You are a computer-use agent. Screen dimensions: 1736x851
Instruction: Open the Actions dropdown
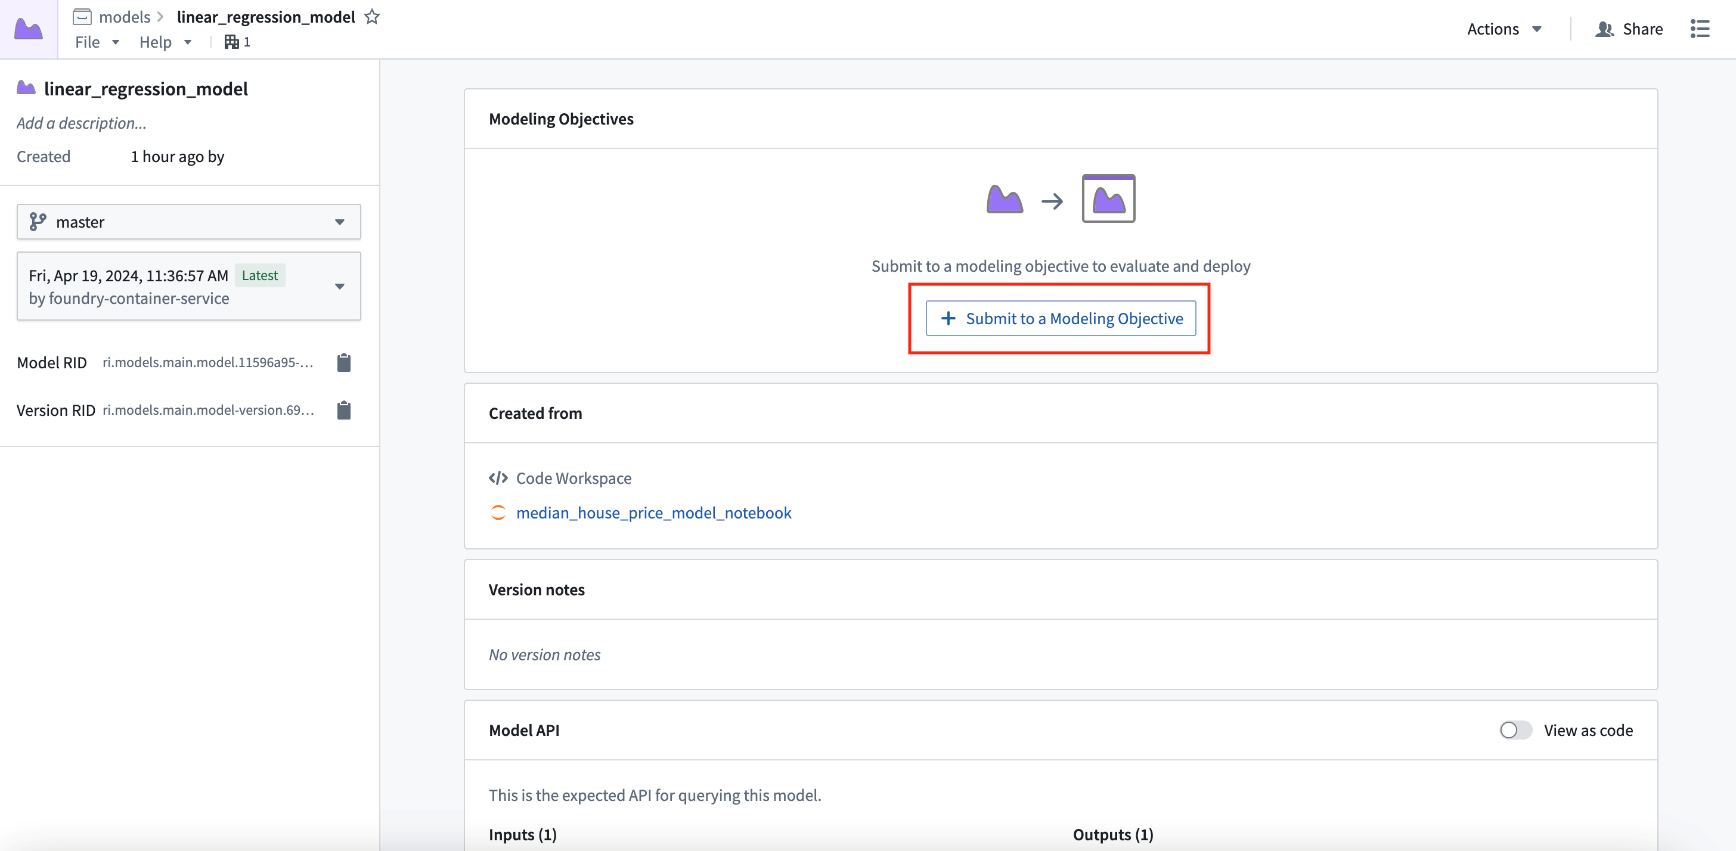1504,29
